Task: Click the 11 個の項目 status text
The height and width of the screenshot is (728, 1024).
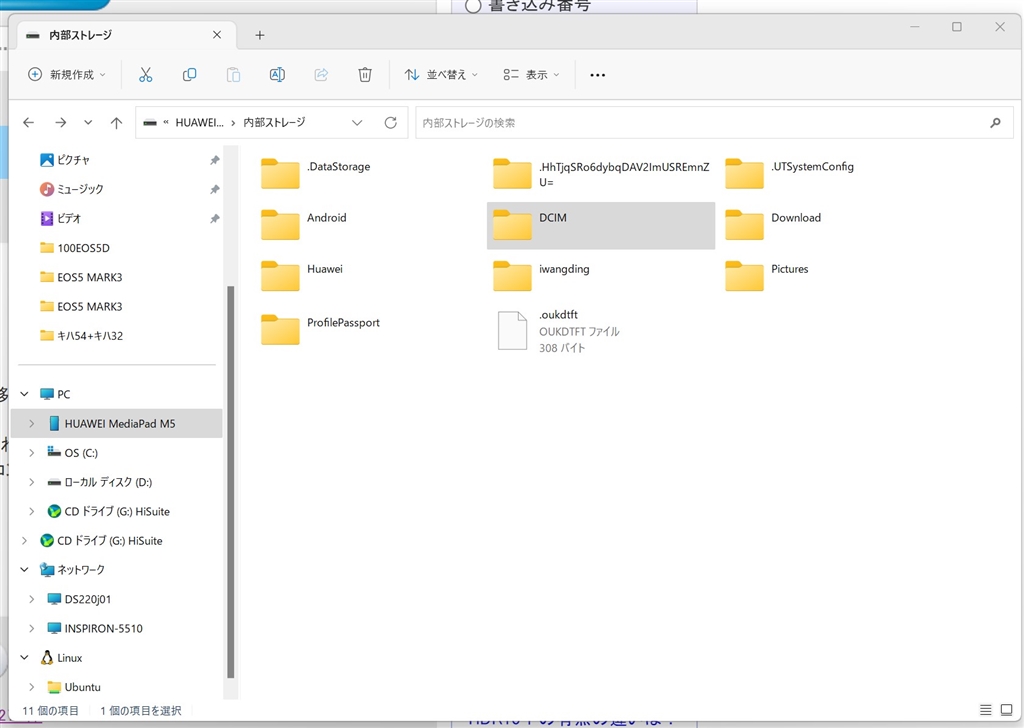Action: (x=51, y=710)
